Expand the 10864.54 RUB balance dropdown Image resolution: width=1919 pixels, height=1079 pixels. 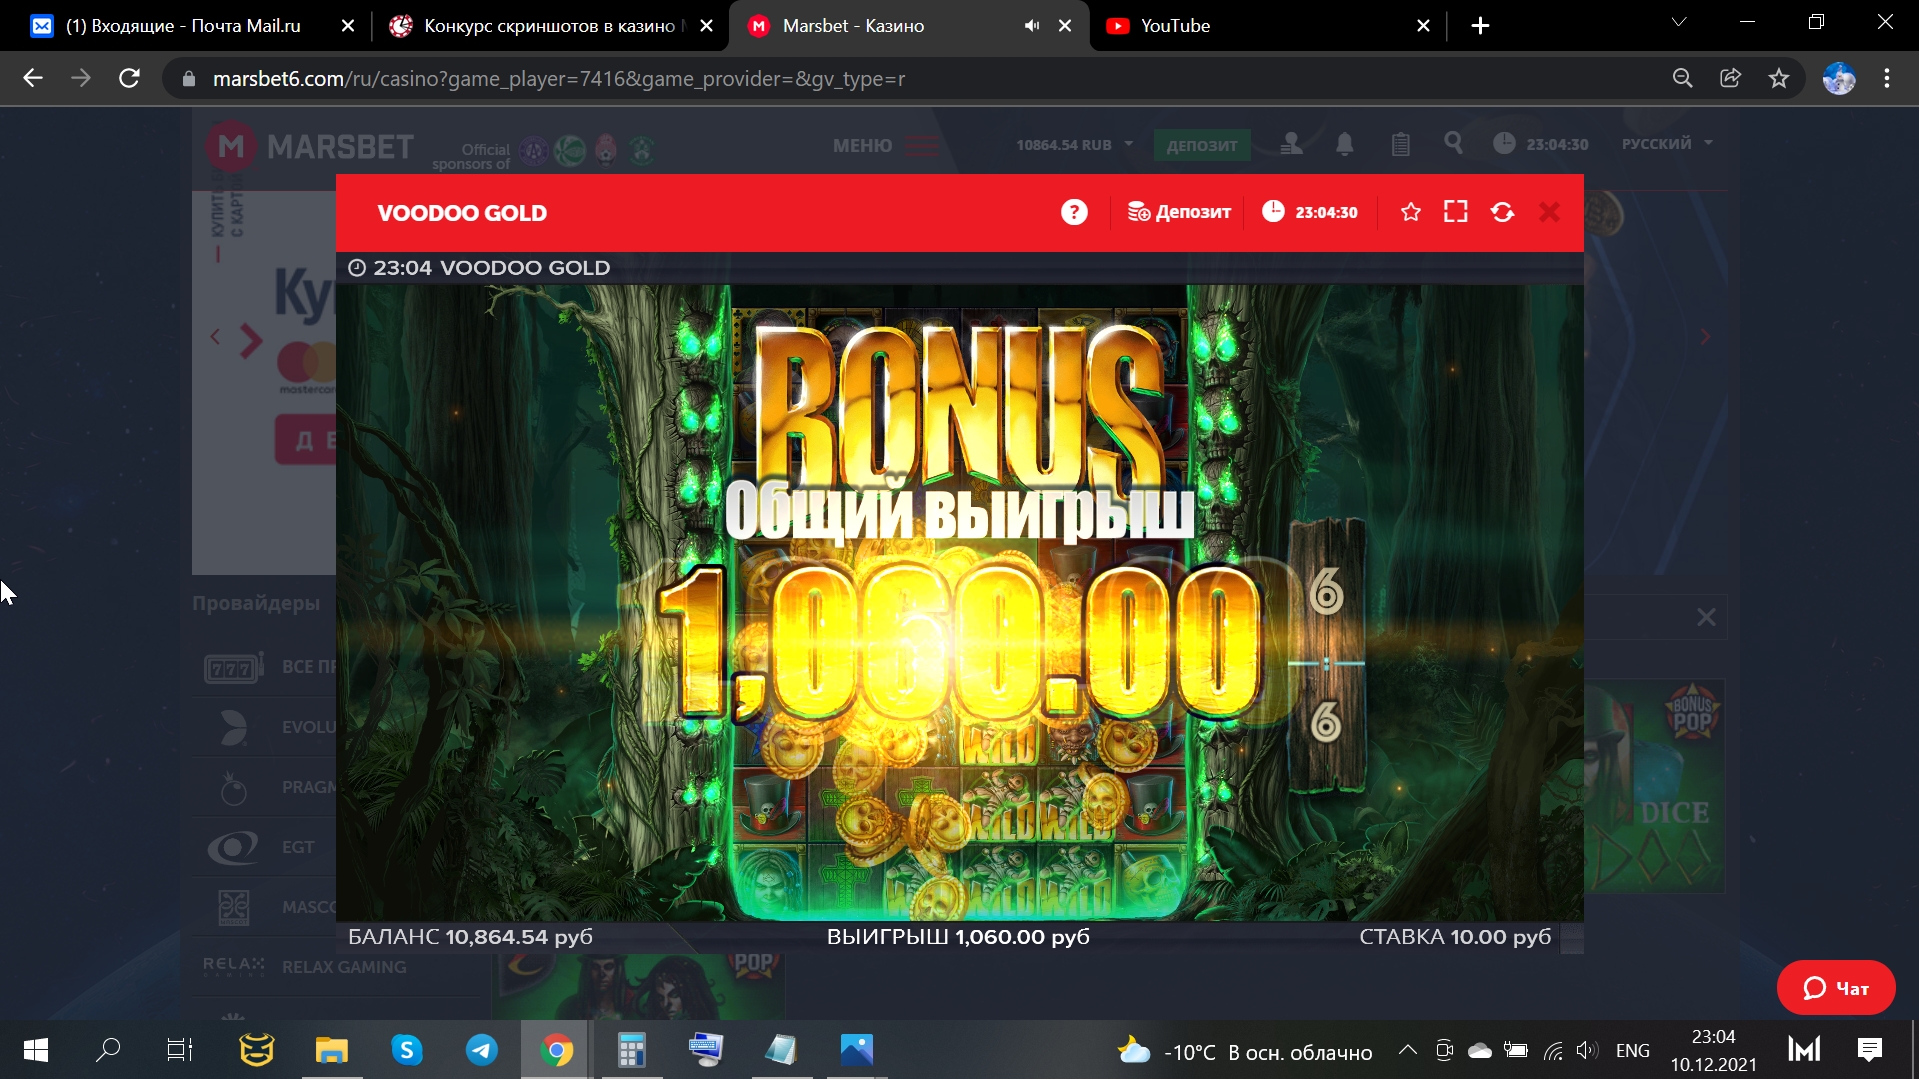pos(1075,145)
